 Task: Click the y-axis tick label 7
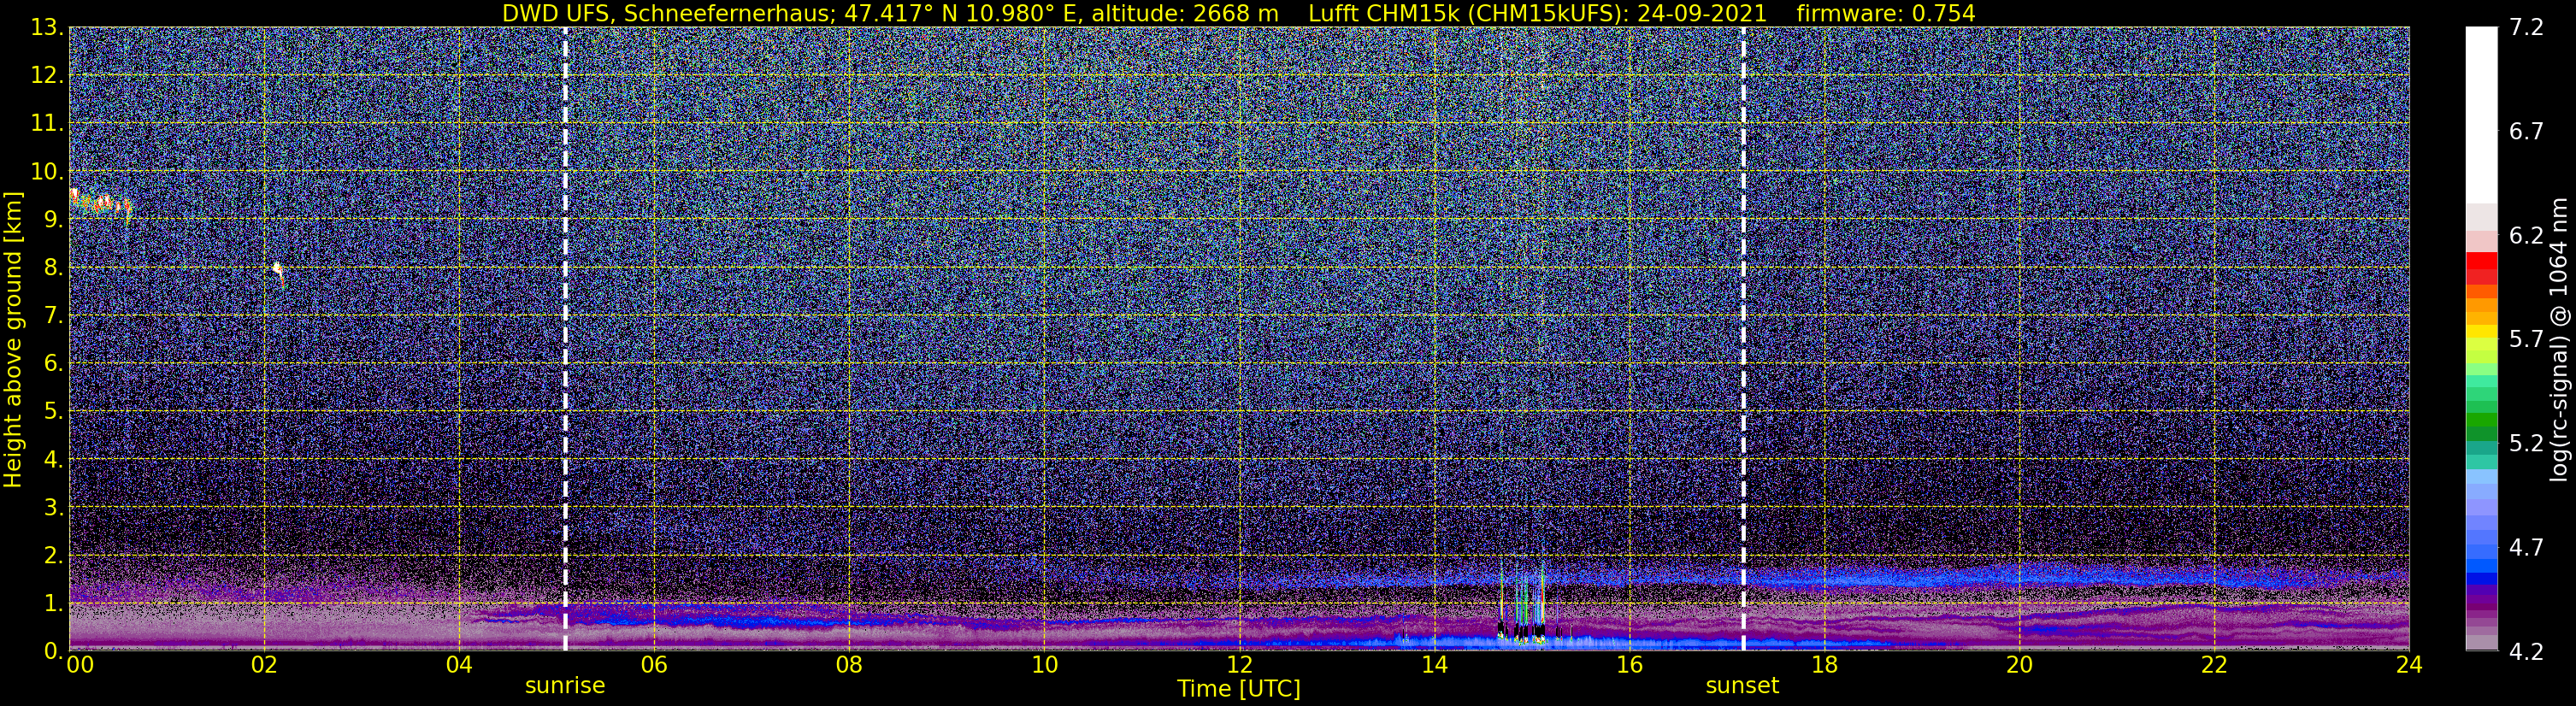click(x=53, y=315)
